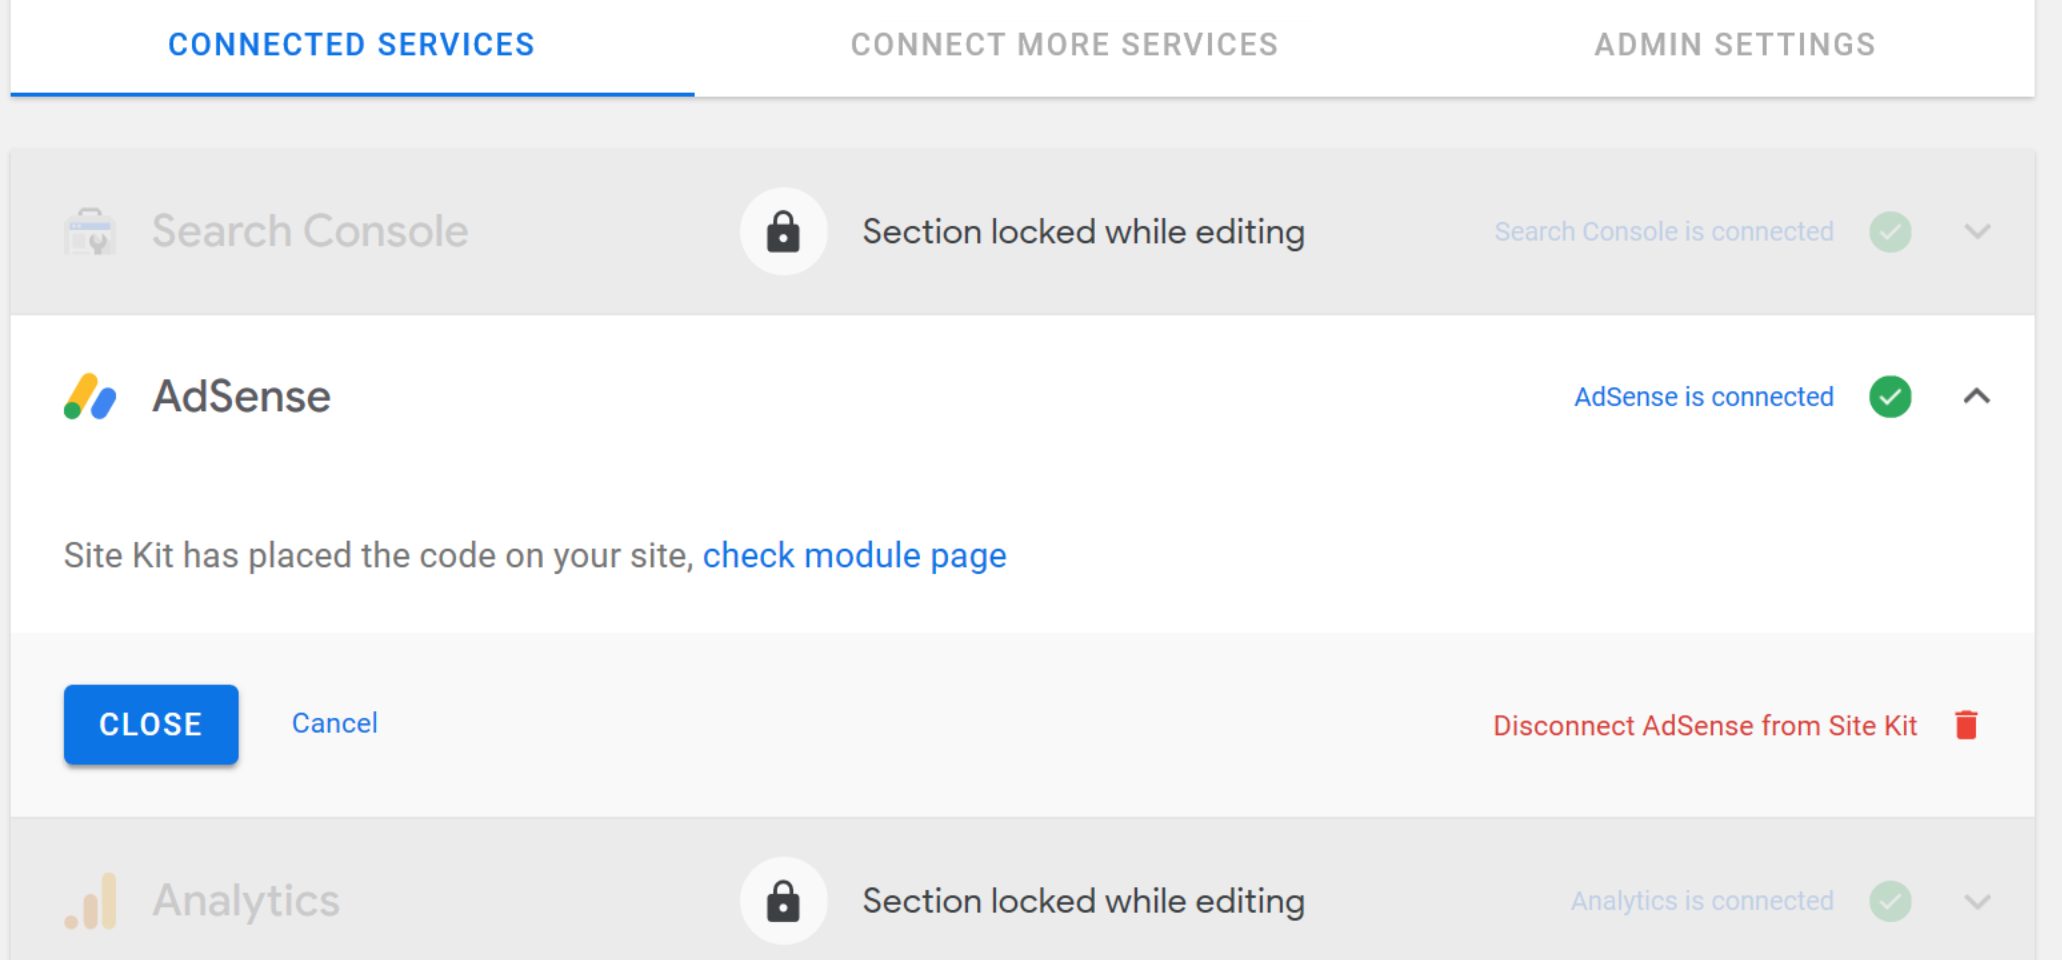The image size is (2062, 960).
Task: Click the AdSense connected status indicator
Action: tap(1704, 396)
